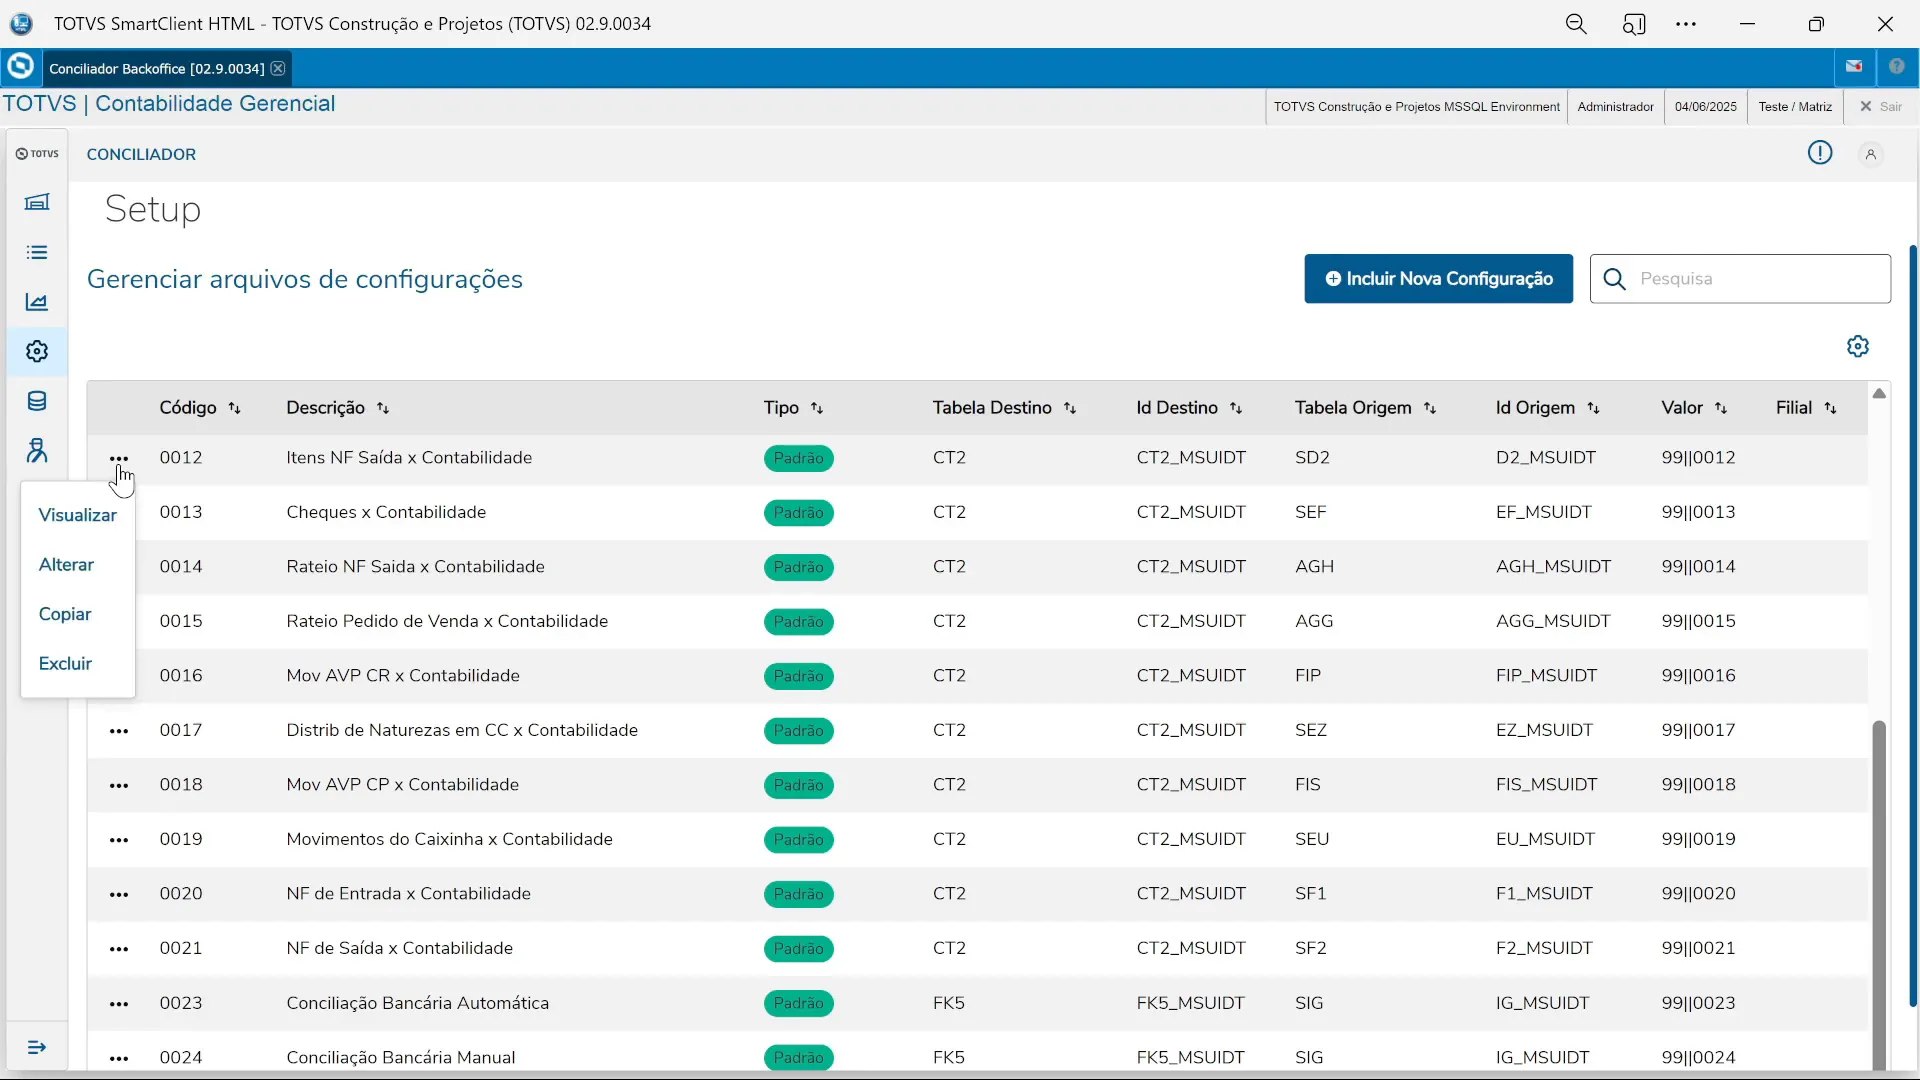This screenshot has height=1080, width=1920.
Task: Click the Incluir Nova Configuração button
Action: tap(1438, 279)
